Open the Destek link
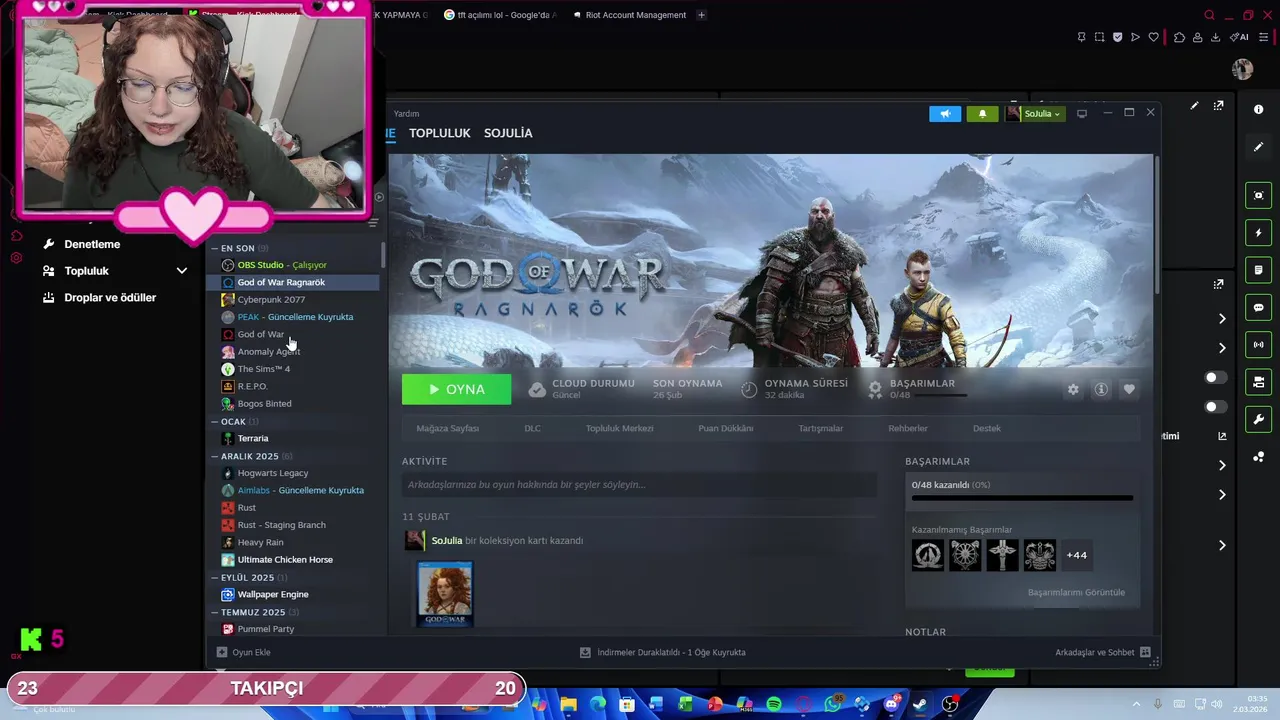1280x720 pixels. 986,428
